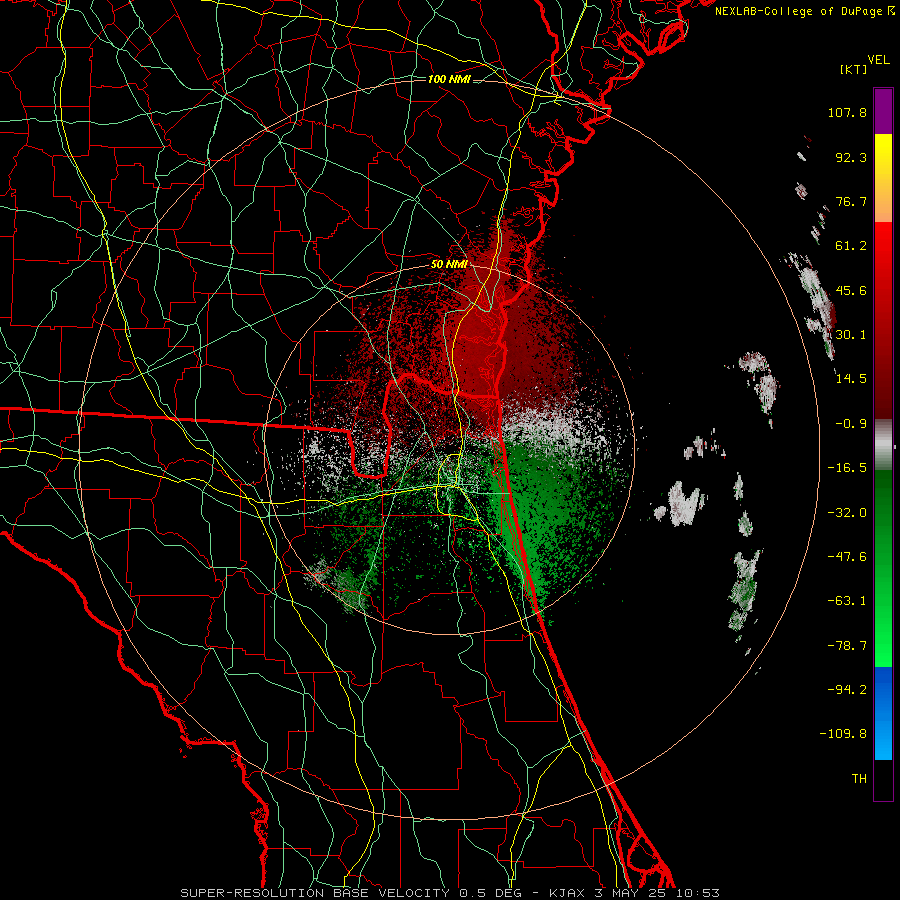Click the 61.2 velocity scale value
This screenshot has width=900, height=900.
[851, 246]
